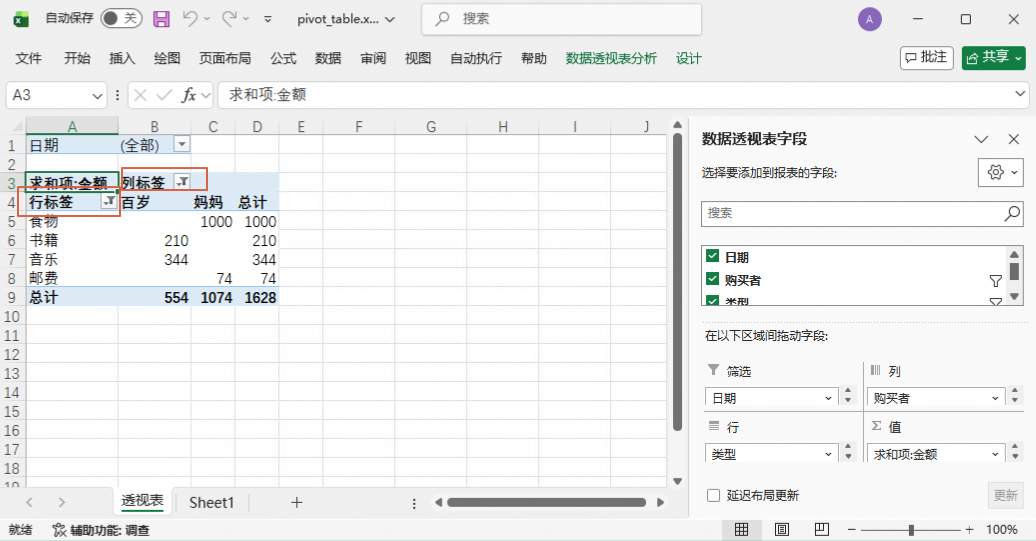Click the zoom slider handle
The height and width of the screenshot is (541, 1036).
coord(911,530)
